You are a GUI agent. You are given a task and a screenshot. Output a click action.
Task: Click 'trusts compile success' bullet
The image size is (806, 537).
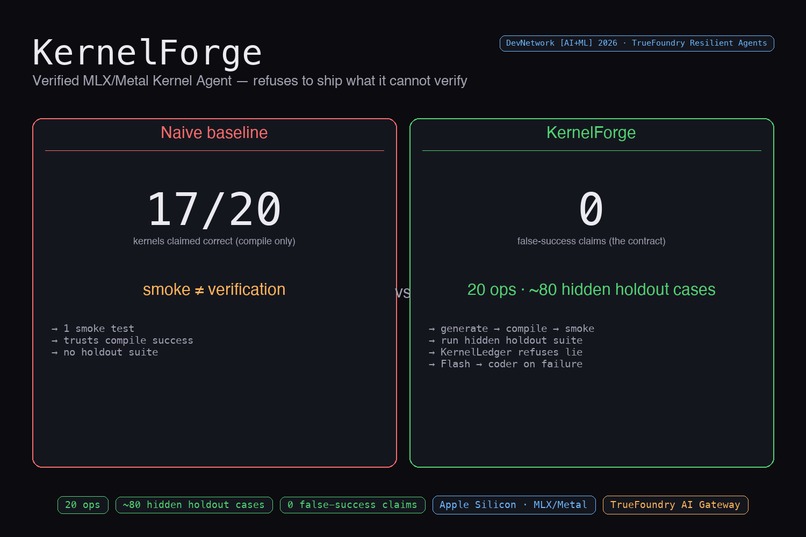point(122,340)
